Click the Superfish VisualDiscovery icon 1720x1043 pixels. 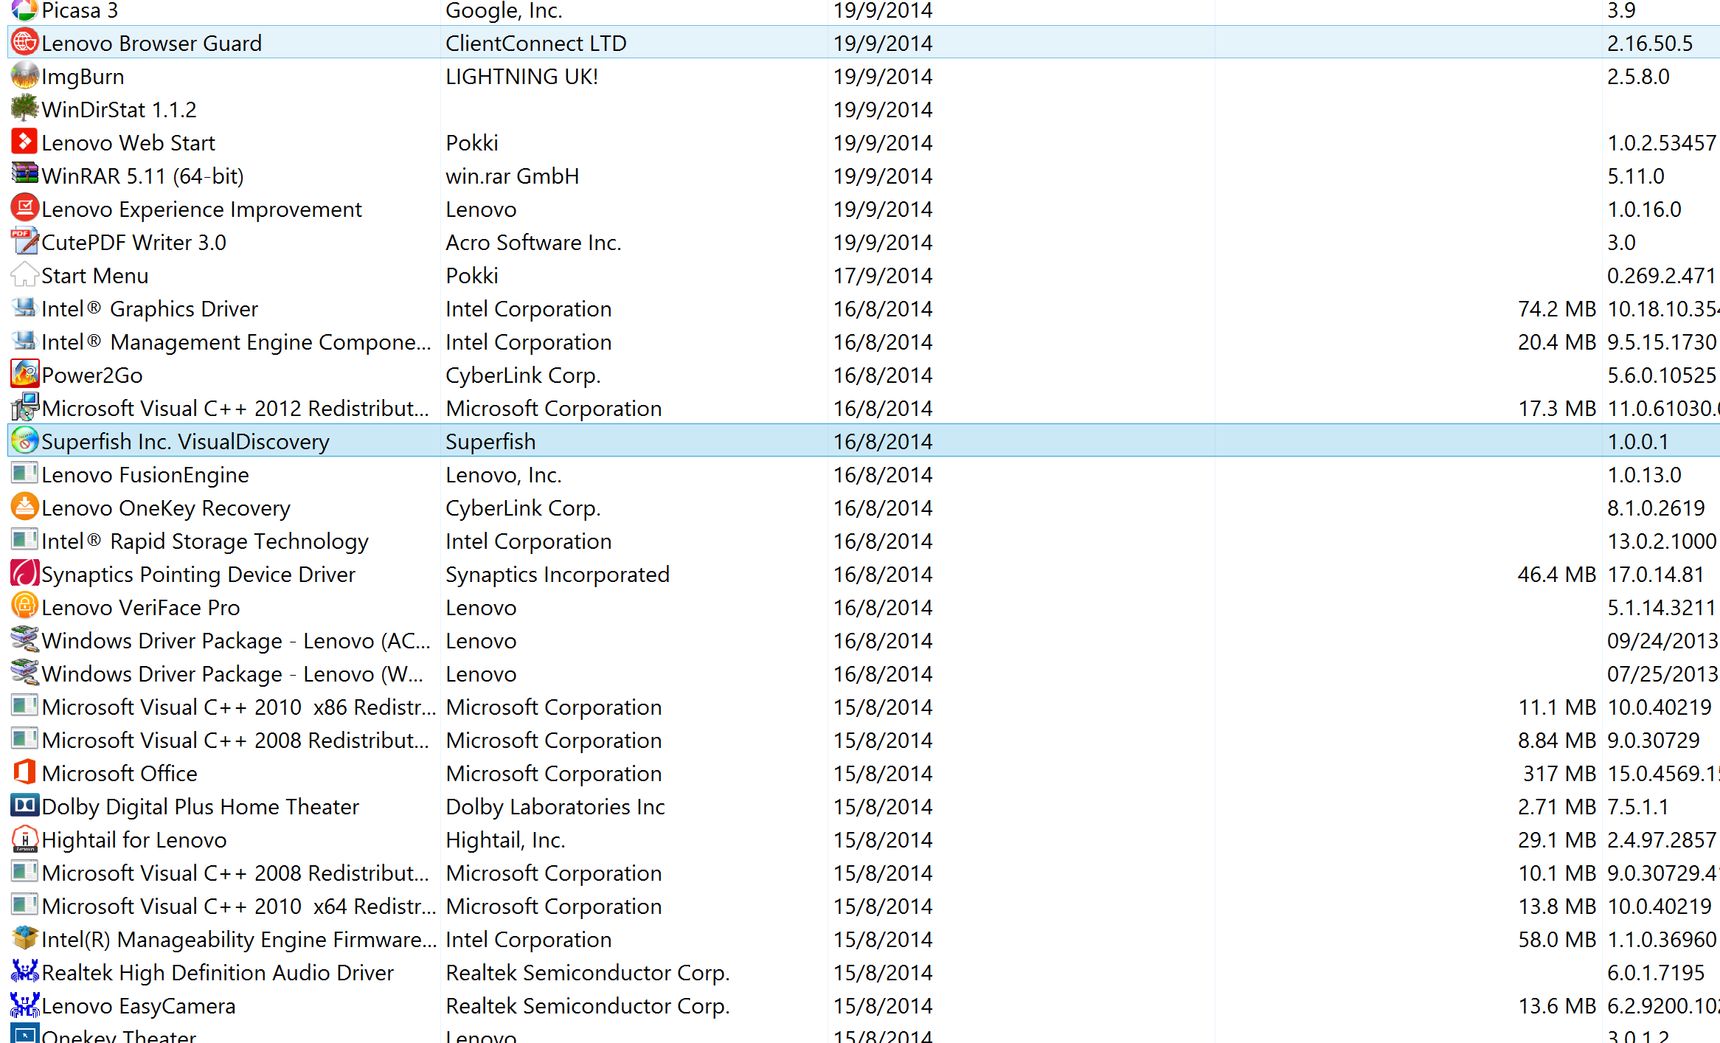24,441
